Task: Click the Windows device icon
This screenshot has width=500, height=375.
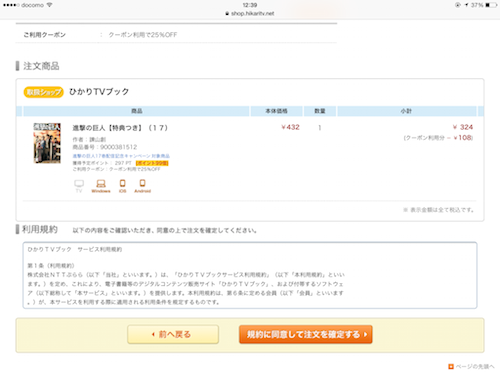Action: point(101,186)
